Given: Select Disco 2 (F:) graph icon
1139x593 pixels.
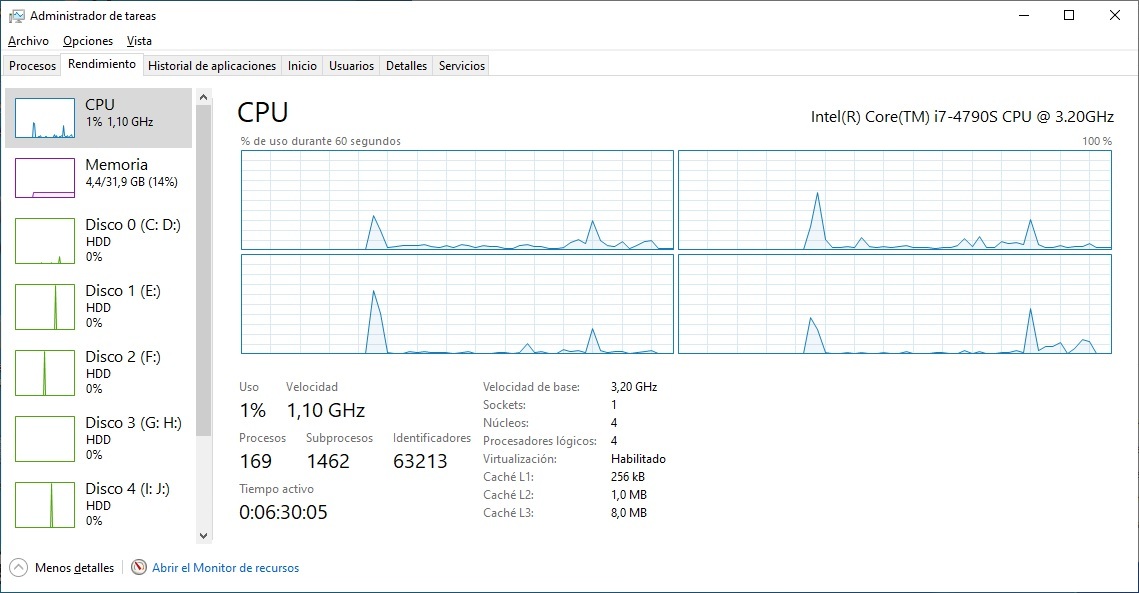Looking at the screenshot, I should (45, 373).
